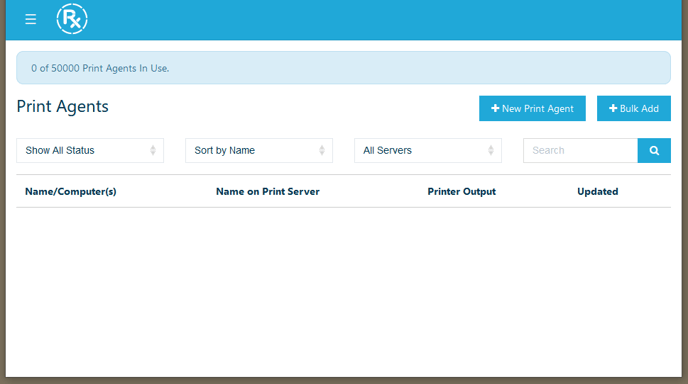Image resolution: width=688 pixels, height=384 pixels.
Task: Create a New Print Agent
Action: pyautogui.click(x=532, y=108)
